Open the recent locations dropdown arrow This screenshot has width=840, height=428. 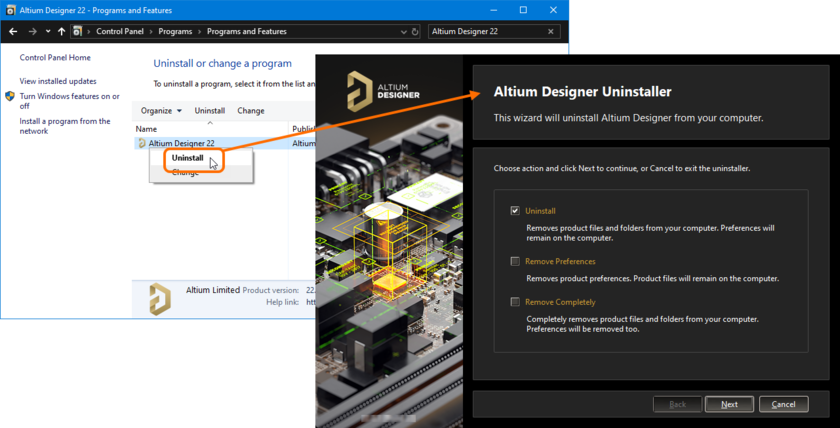(x=48, y=32)
